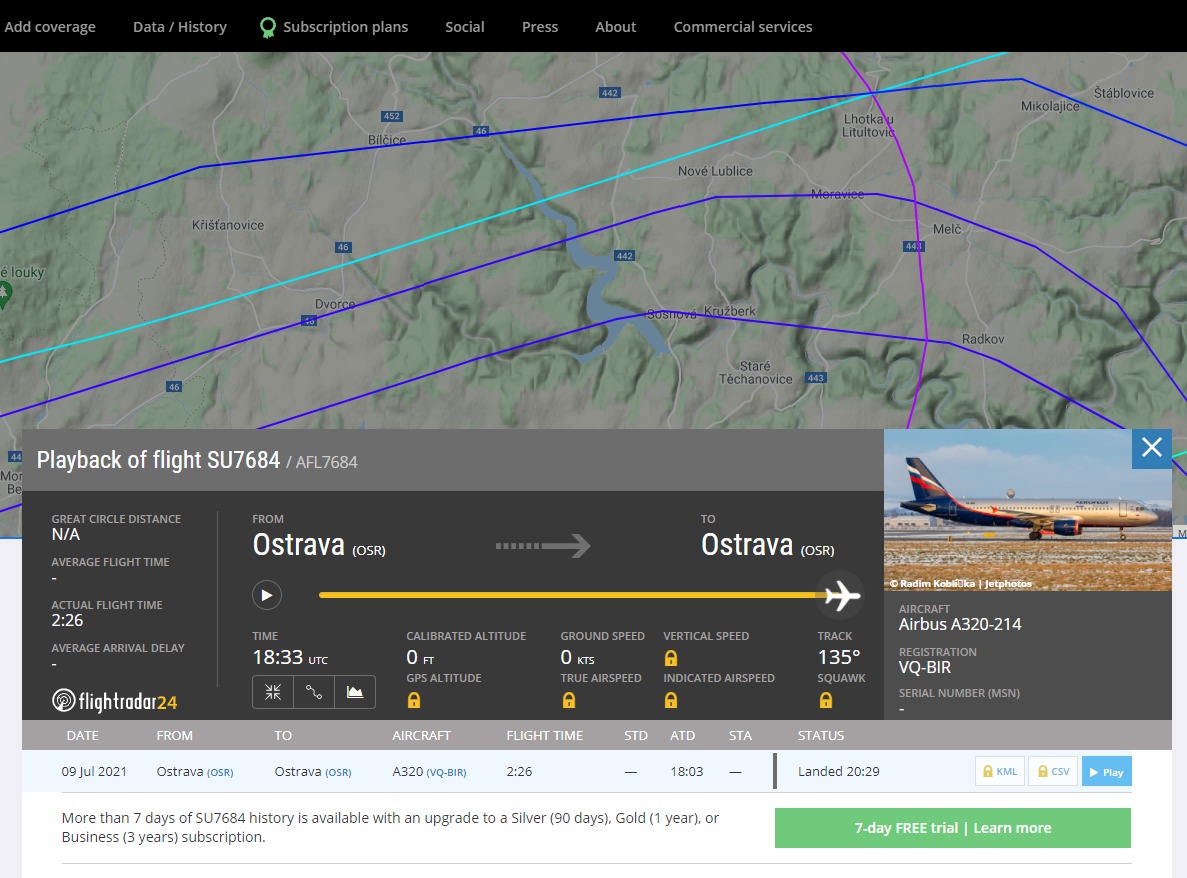Click the vertical speed lock icon

(x=671, y=658)
